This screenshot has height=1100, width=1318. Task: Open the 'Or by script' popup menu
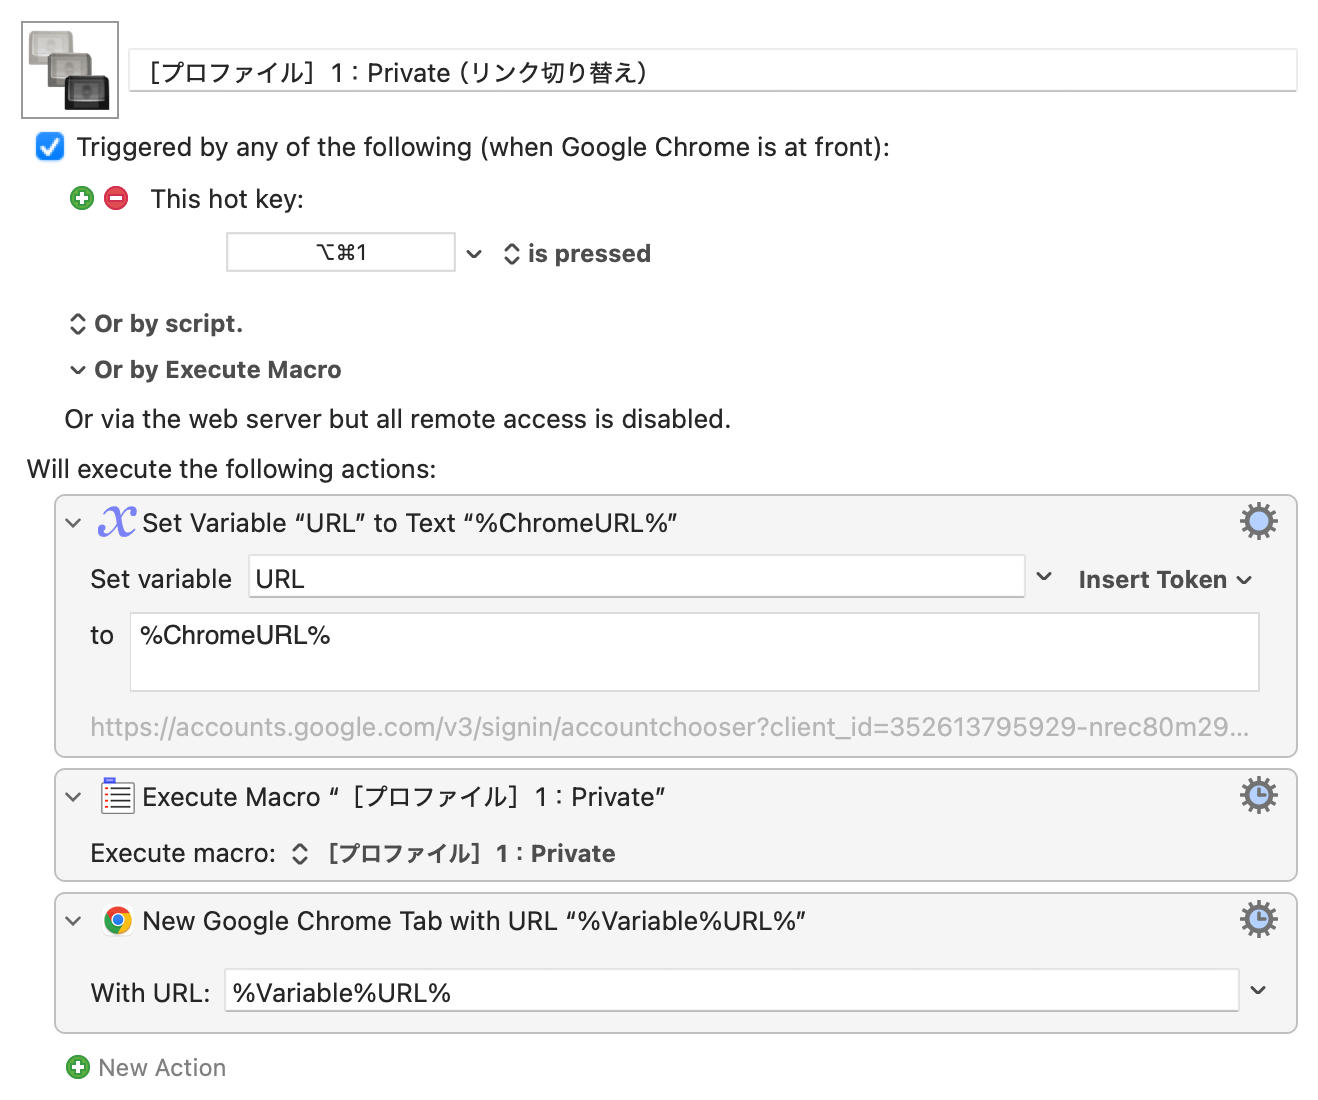coord(156,324)
